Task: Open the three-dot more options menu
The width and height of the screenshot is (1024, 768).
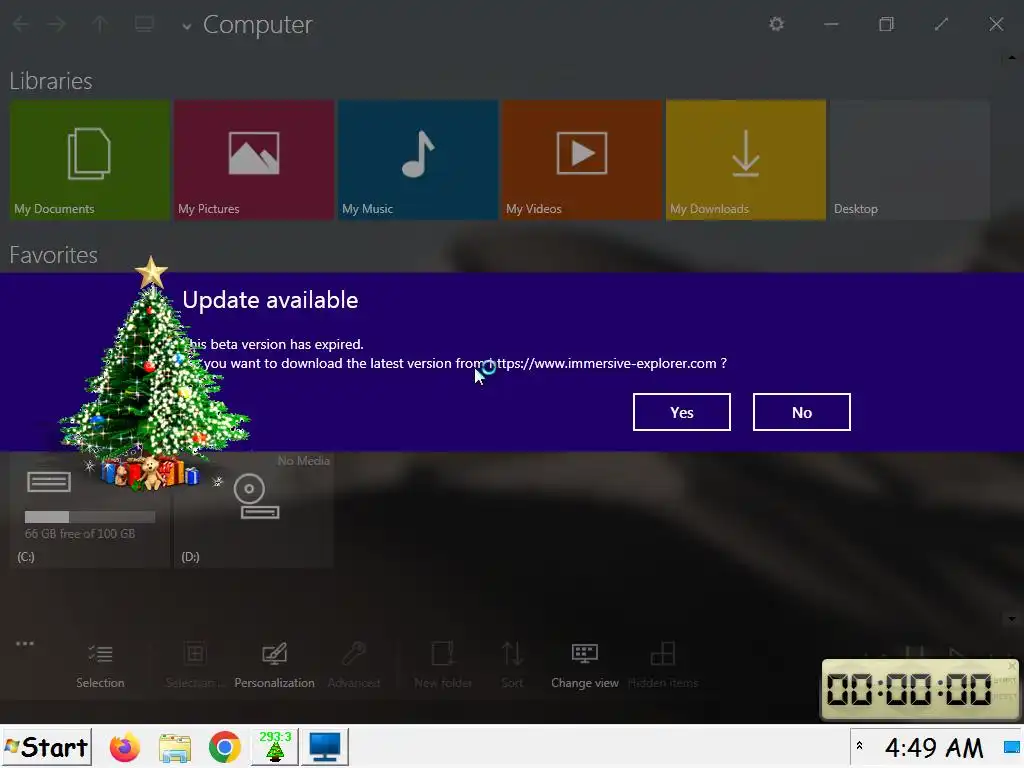Action: pos(25,643)
